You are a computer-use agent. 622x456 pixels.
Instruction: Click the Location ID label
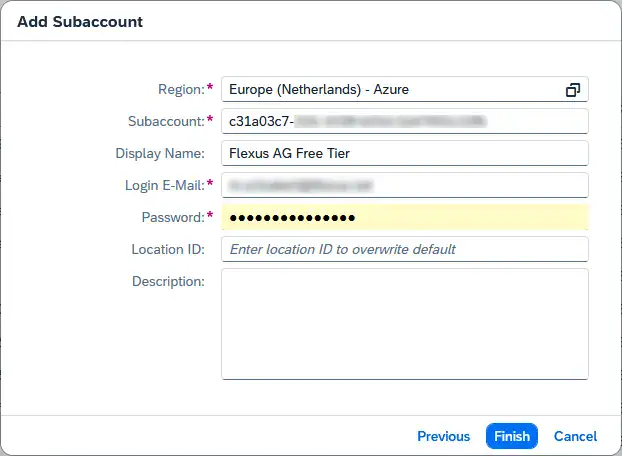[168, 249]
